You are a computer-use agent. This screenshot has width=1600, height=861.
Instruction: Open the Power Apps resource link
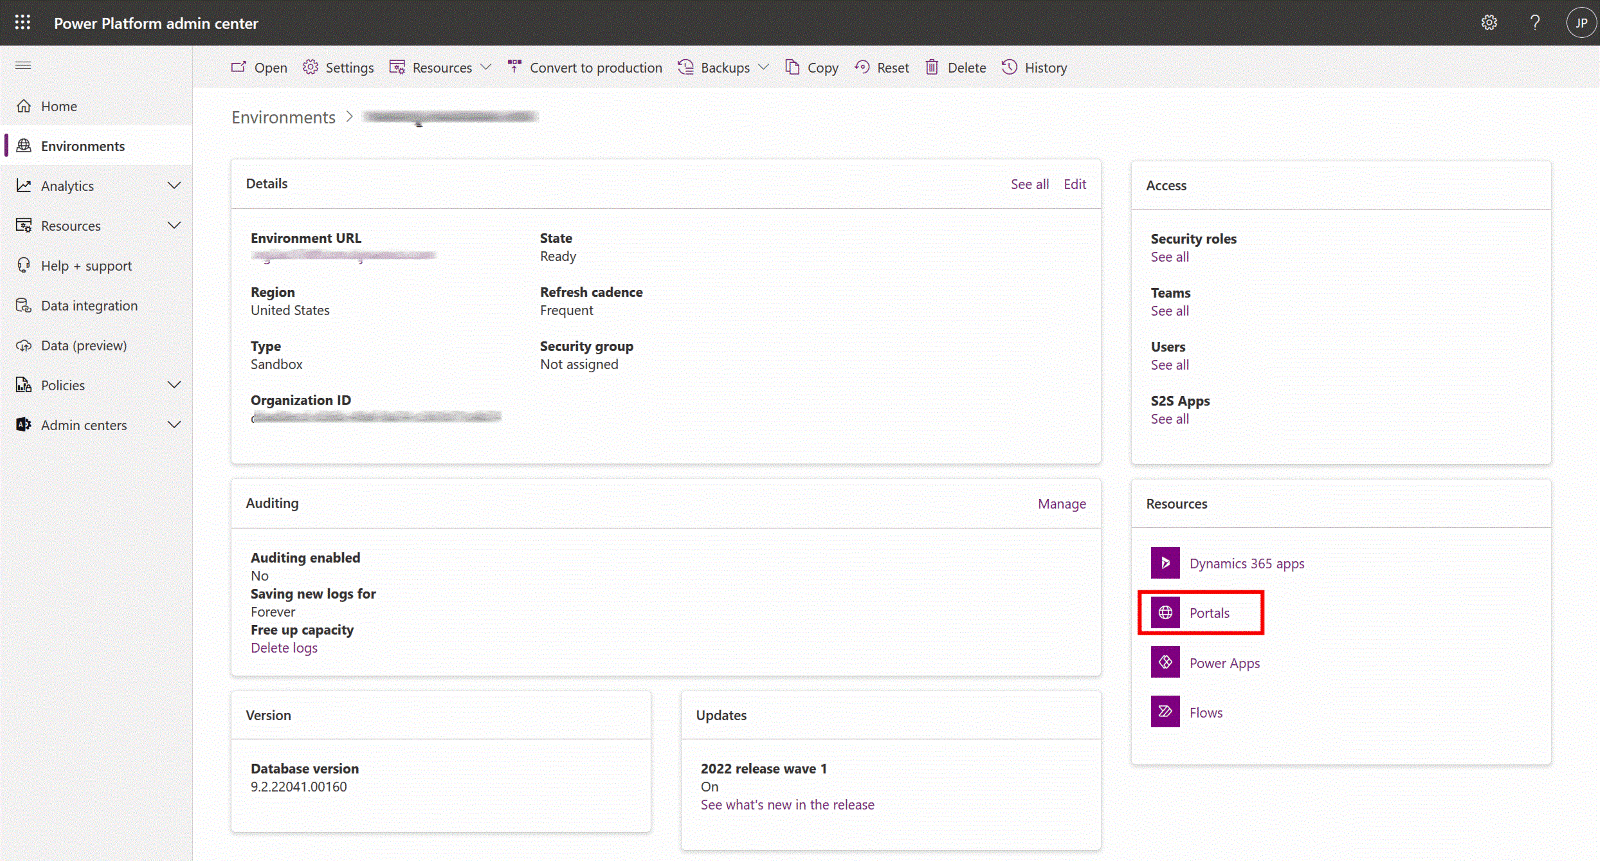pos(1225,663)
